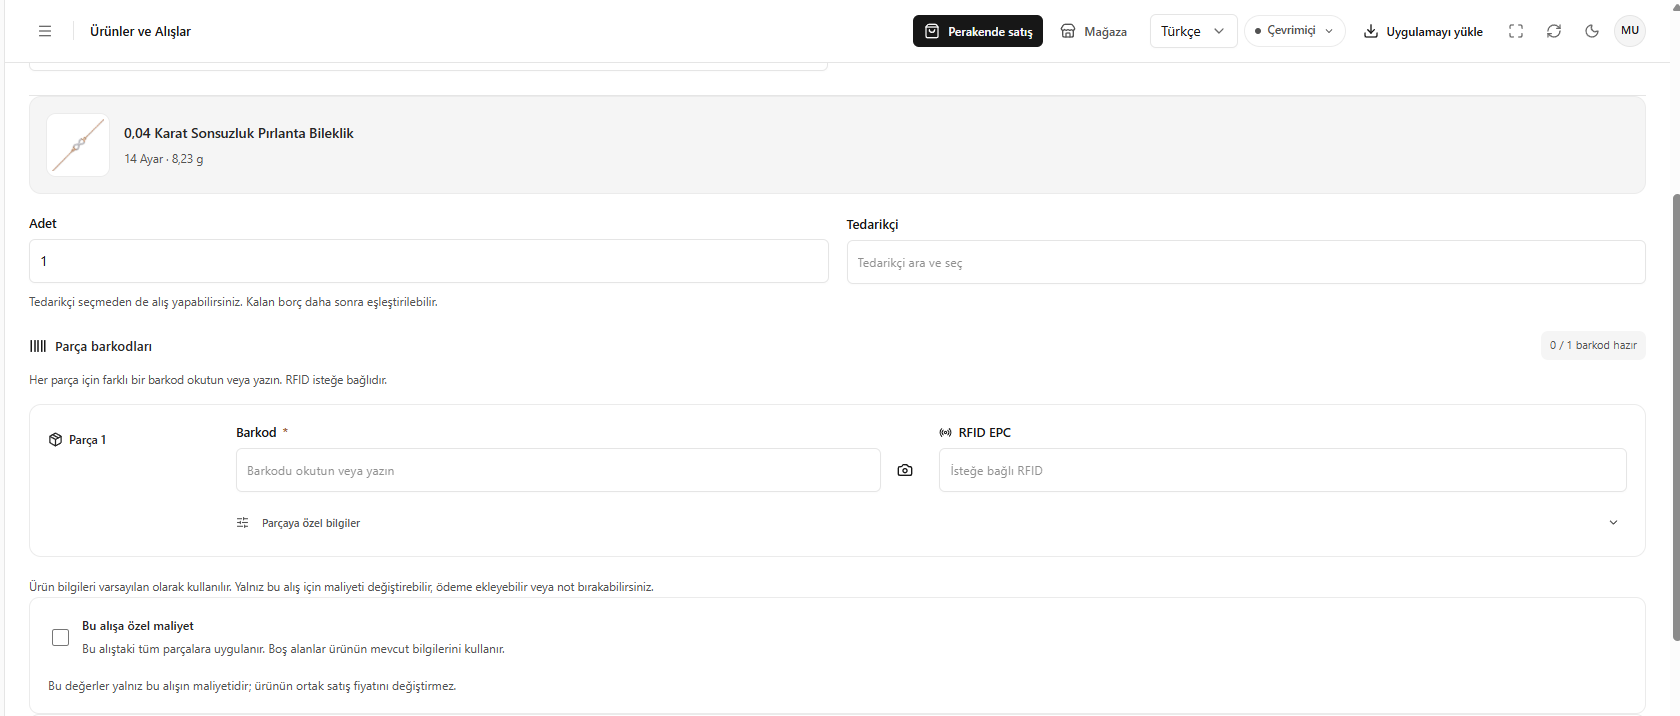
Task: Switch to dark mode moon icon
Action: click(x=1592, y=31)
